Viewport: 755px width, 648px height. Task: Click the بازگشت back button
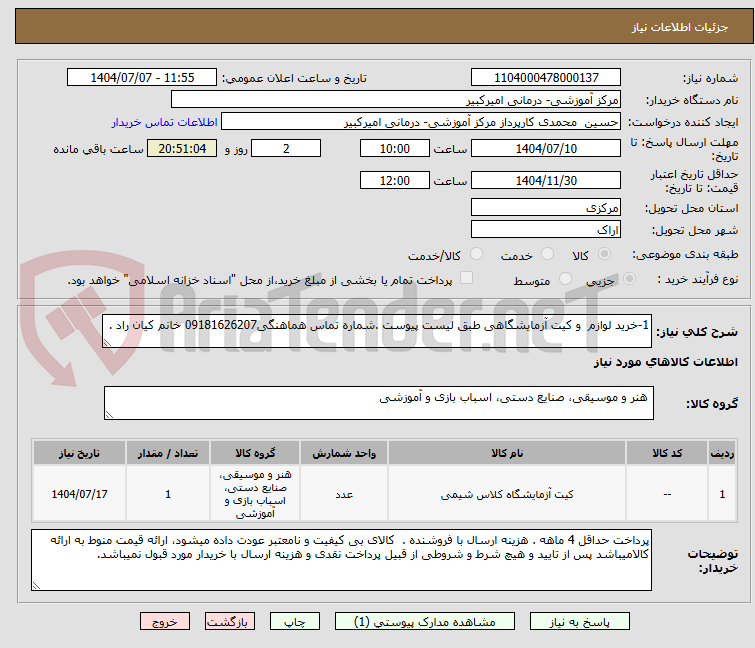230,622
